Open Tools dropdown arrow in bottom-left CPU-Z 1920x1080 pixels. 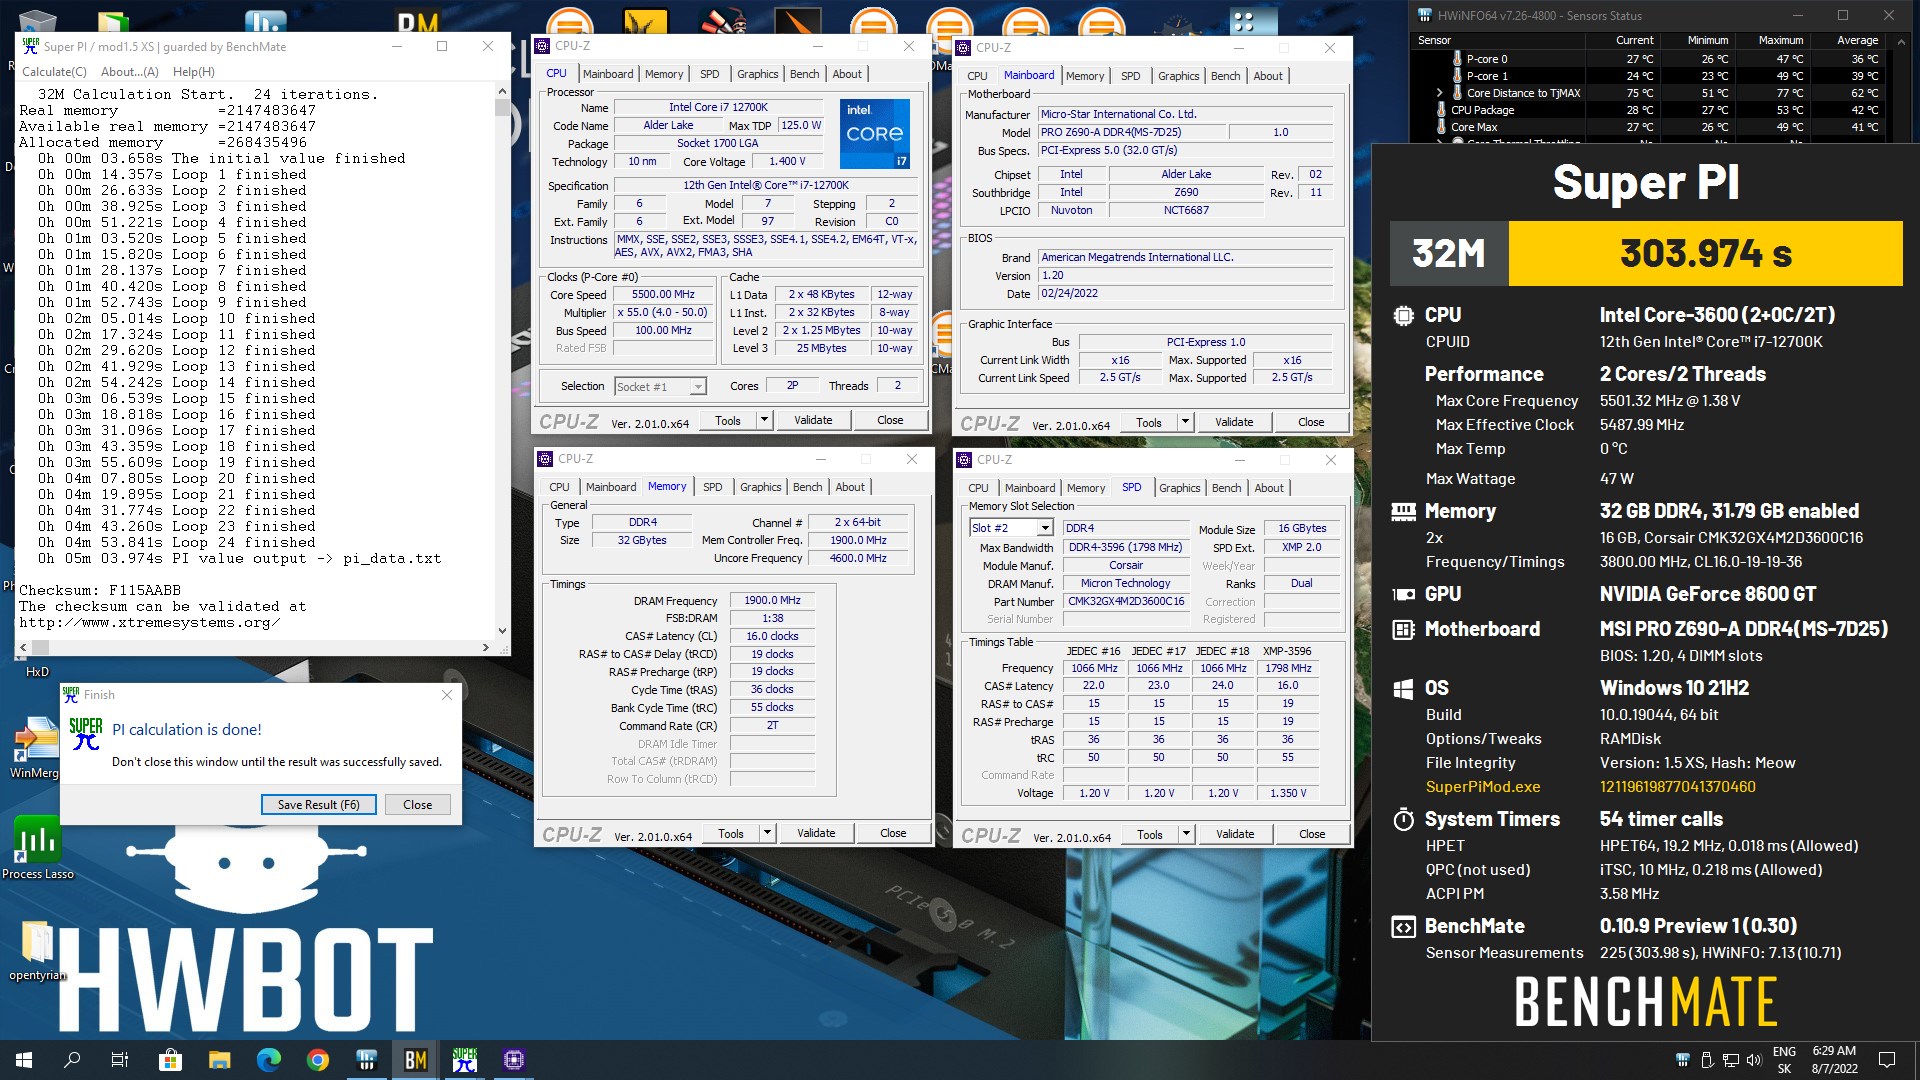[x=768, y=833]
